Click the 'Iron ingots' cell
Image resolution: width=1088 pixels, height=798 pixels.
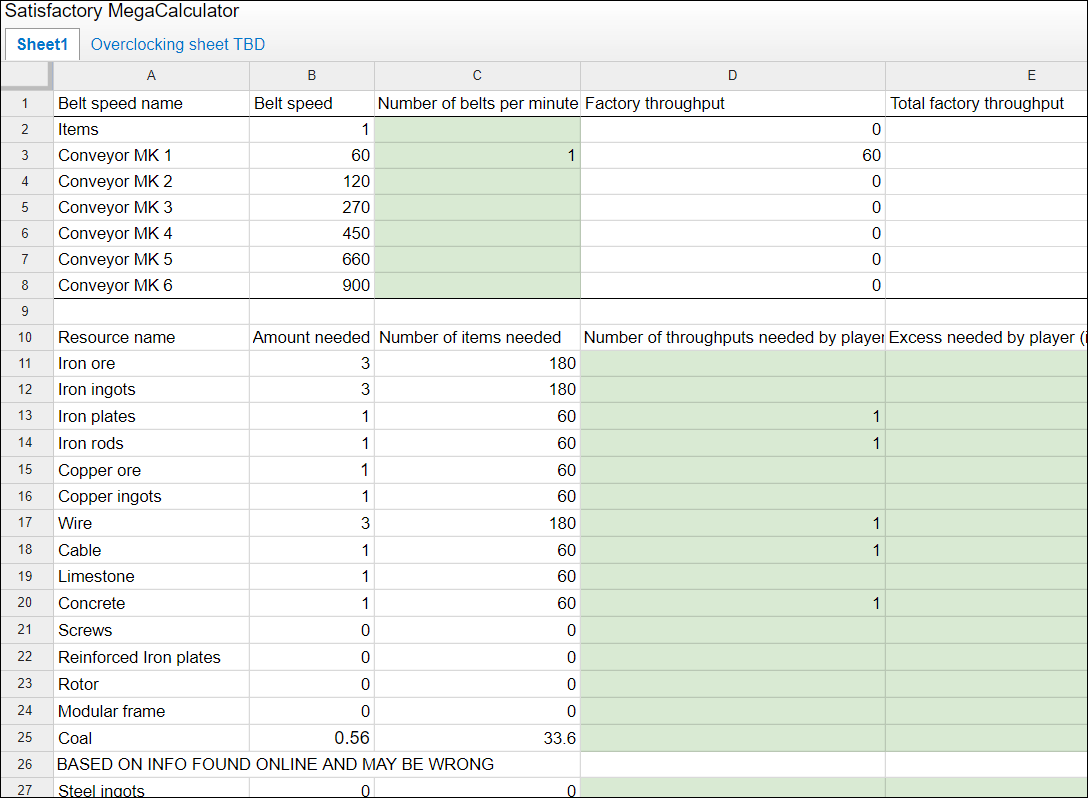151,390
